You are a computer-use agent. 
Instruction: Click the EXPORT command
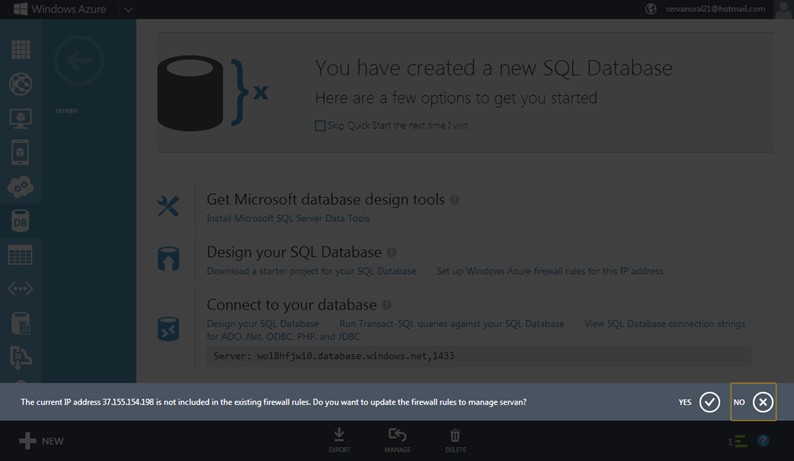[339, 440]
